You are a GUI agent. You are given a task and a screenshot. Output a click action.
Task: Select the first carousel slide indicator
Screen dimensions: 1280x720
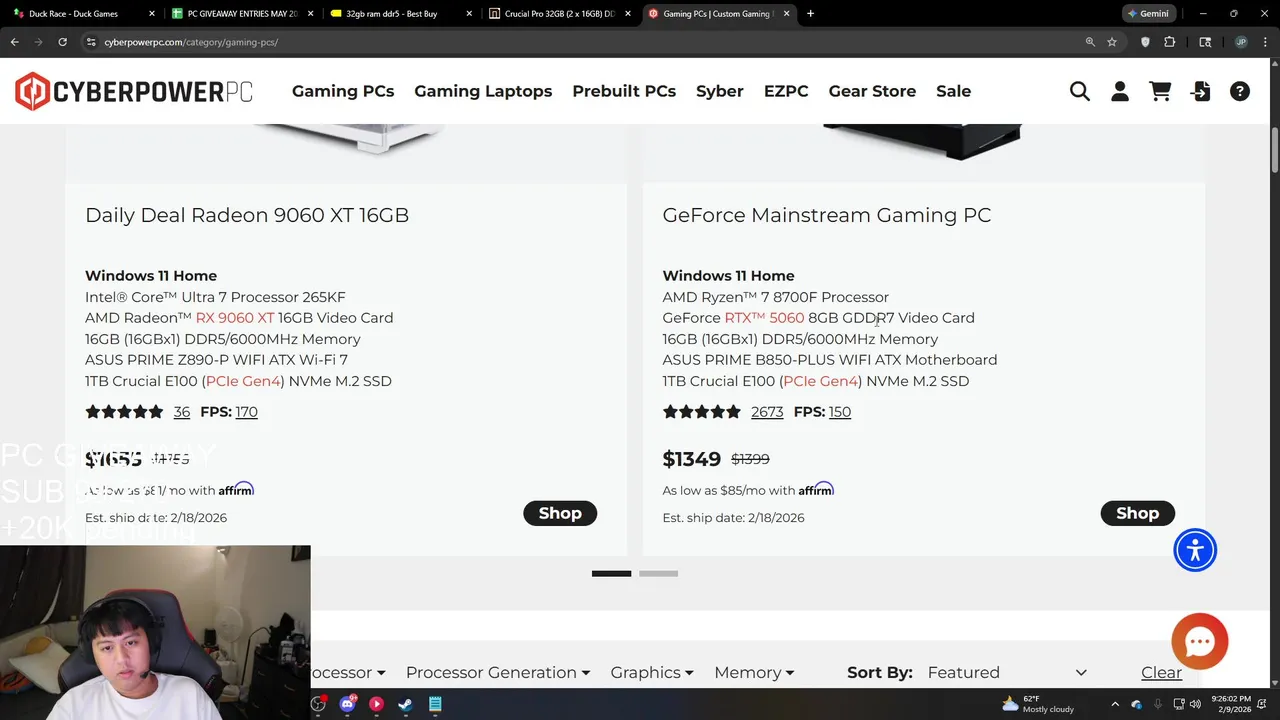611,573
